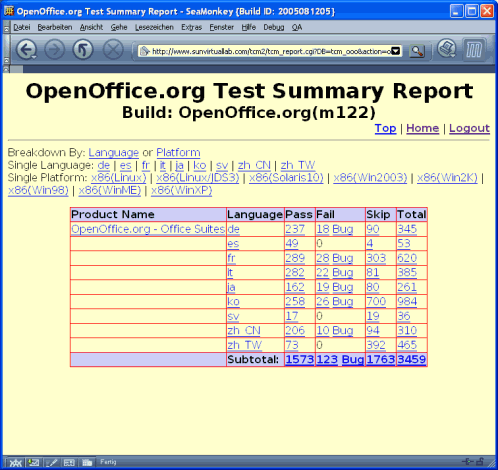
Task: Click the Subtotal Pass value 1573
Action: point(300,359)
